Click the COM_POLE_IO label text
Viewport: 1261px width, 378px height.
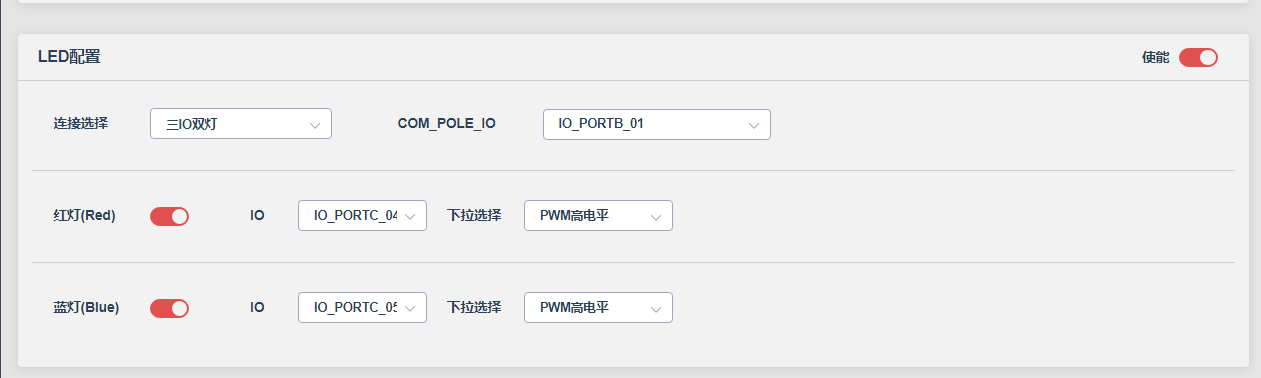pyautogui.click(x=446, y=124)
